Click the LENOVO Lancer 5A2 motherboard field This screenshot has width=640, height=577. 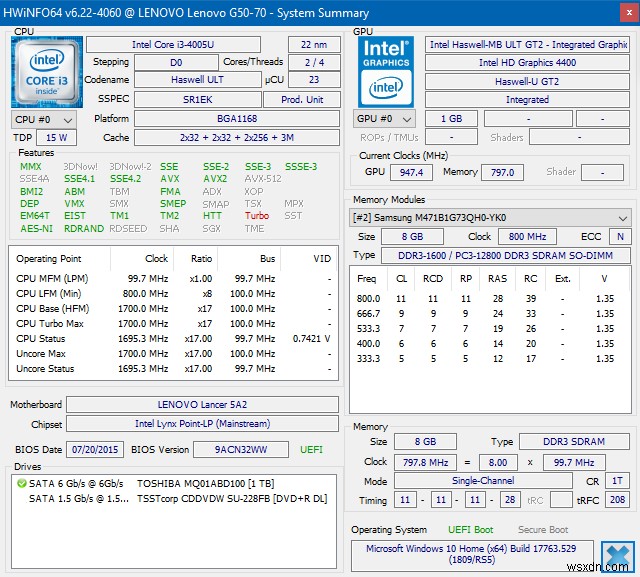(204, 405)
